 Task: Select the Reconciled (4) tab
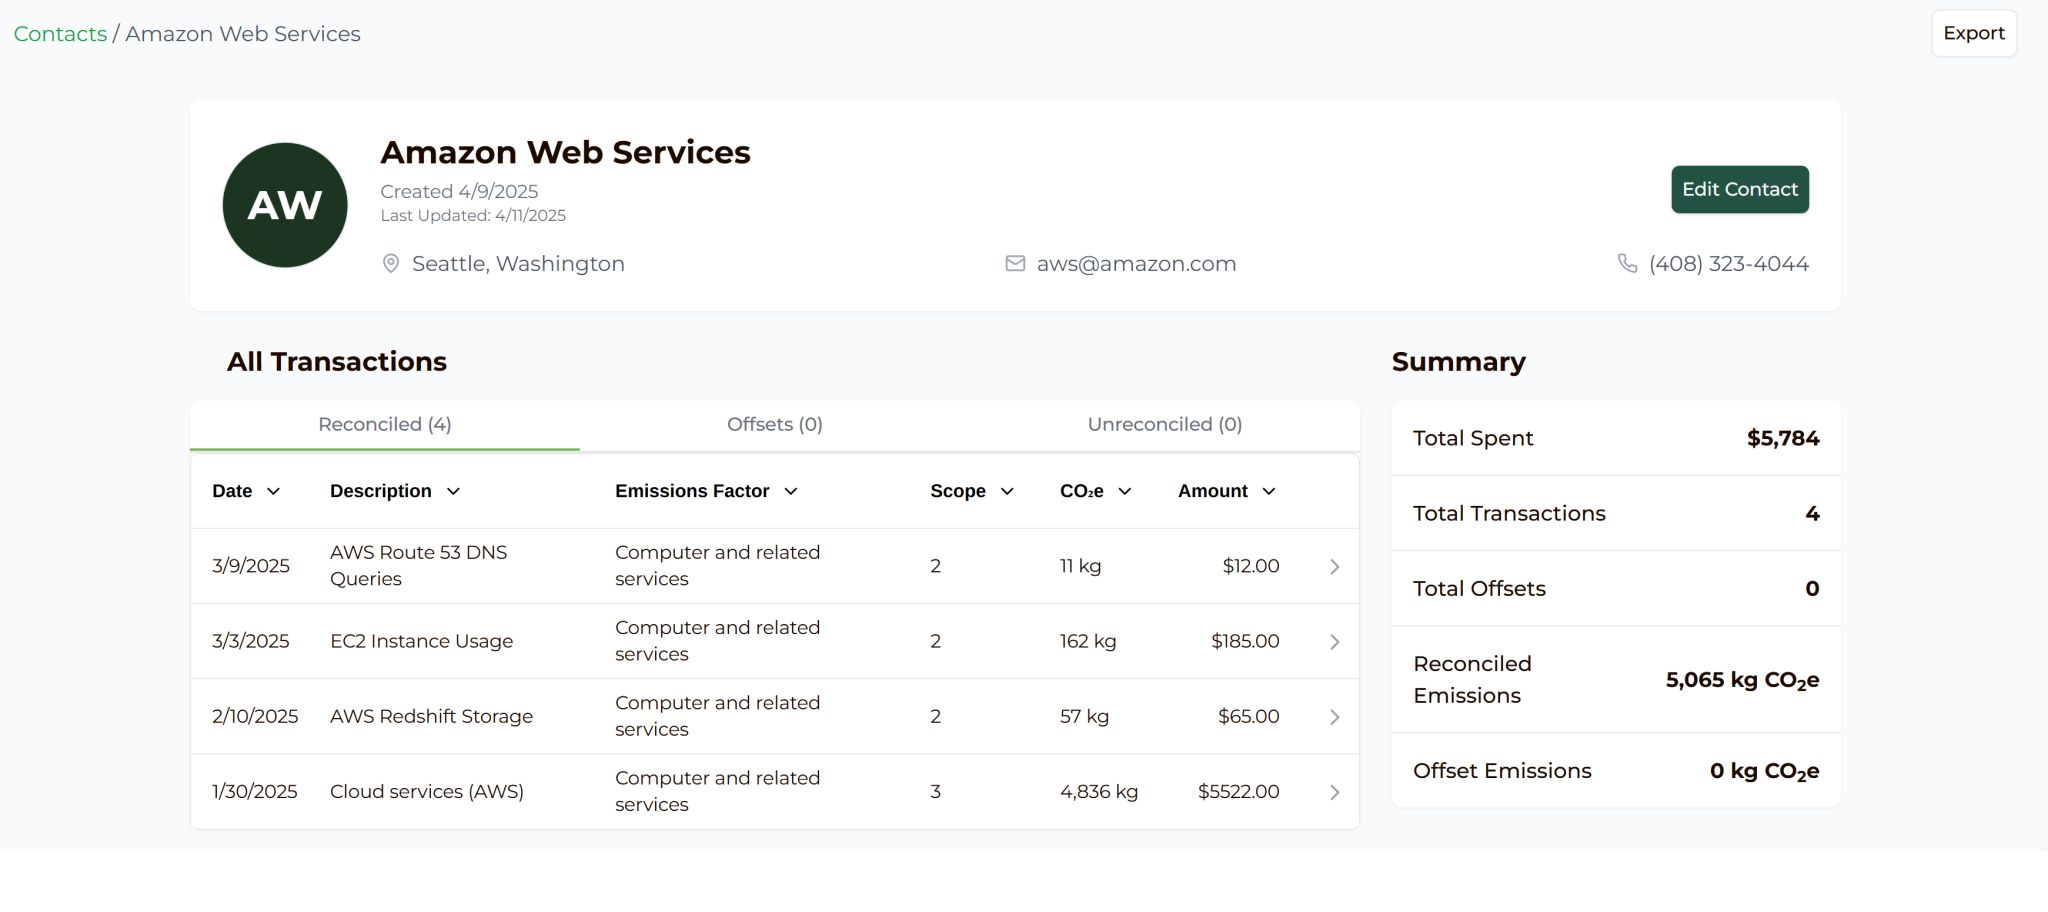point(384,425)
